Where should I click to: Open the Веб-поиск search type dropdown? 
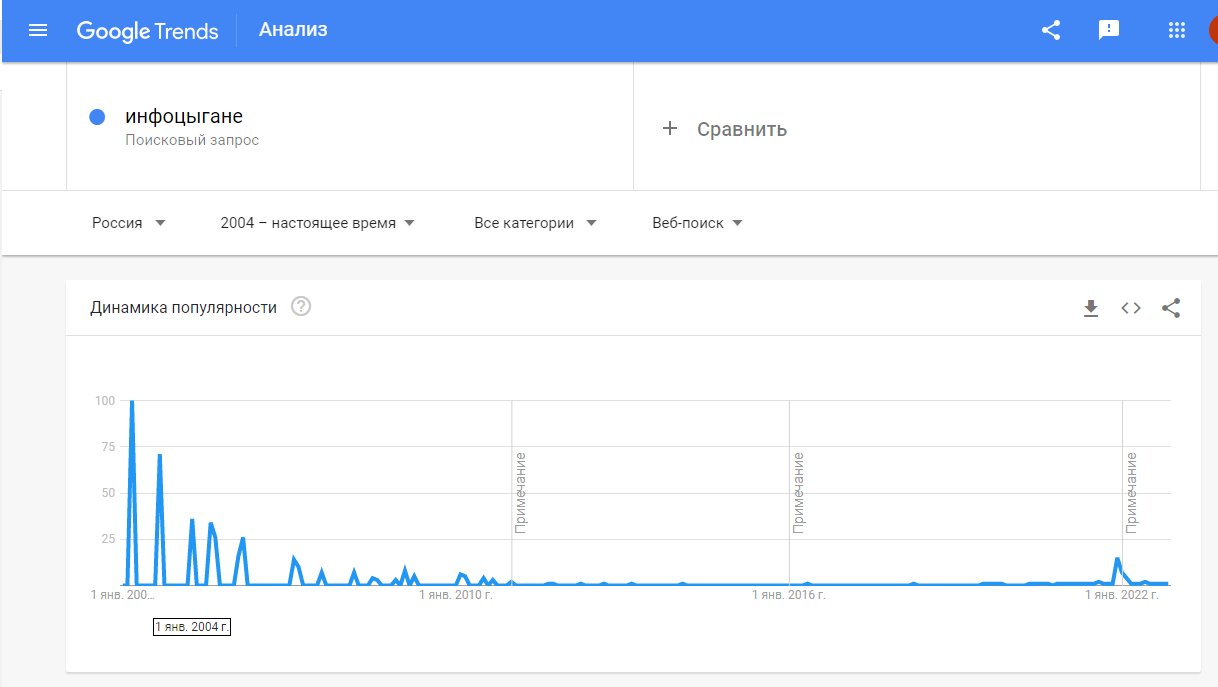pyautogui.click(x=698, y=223)
